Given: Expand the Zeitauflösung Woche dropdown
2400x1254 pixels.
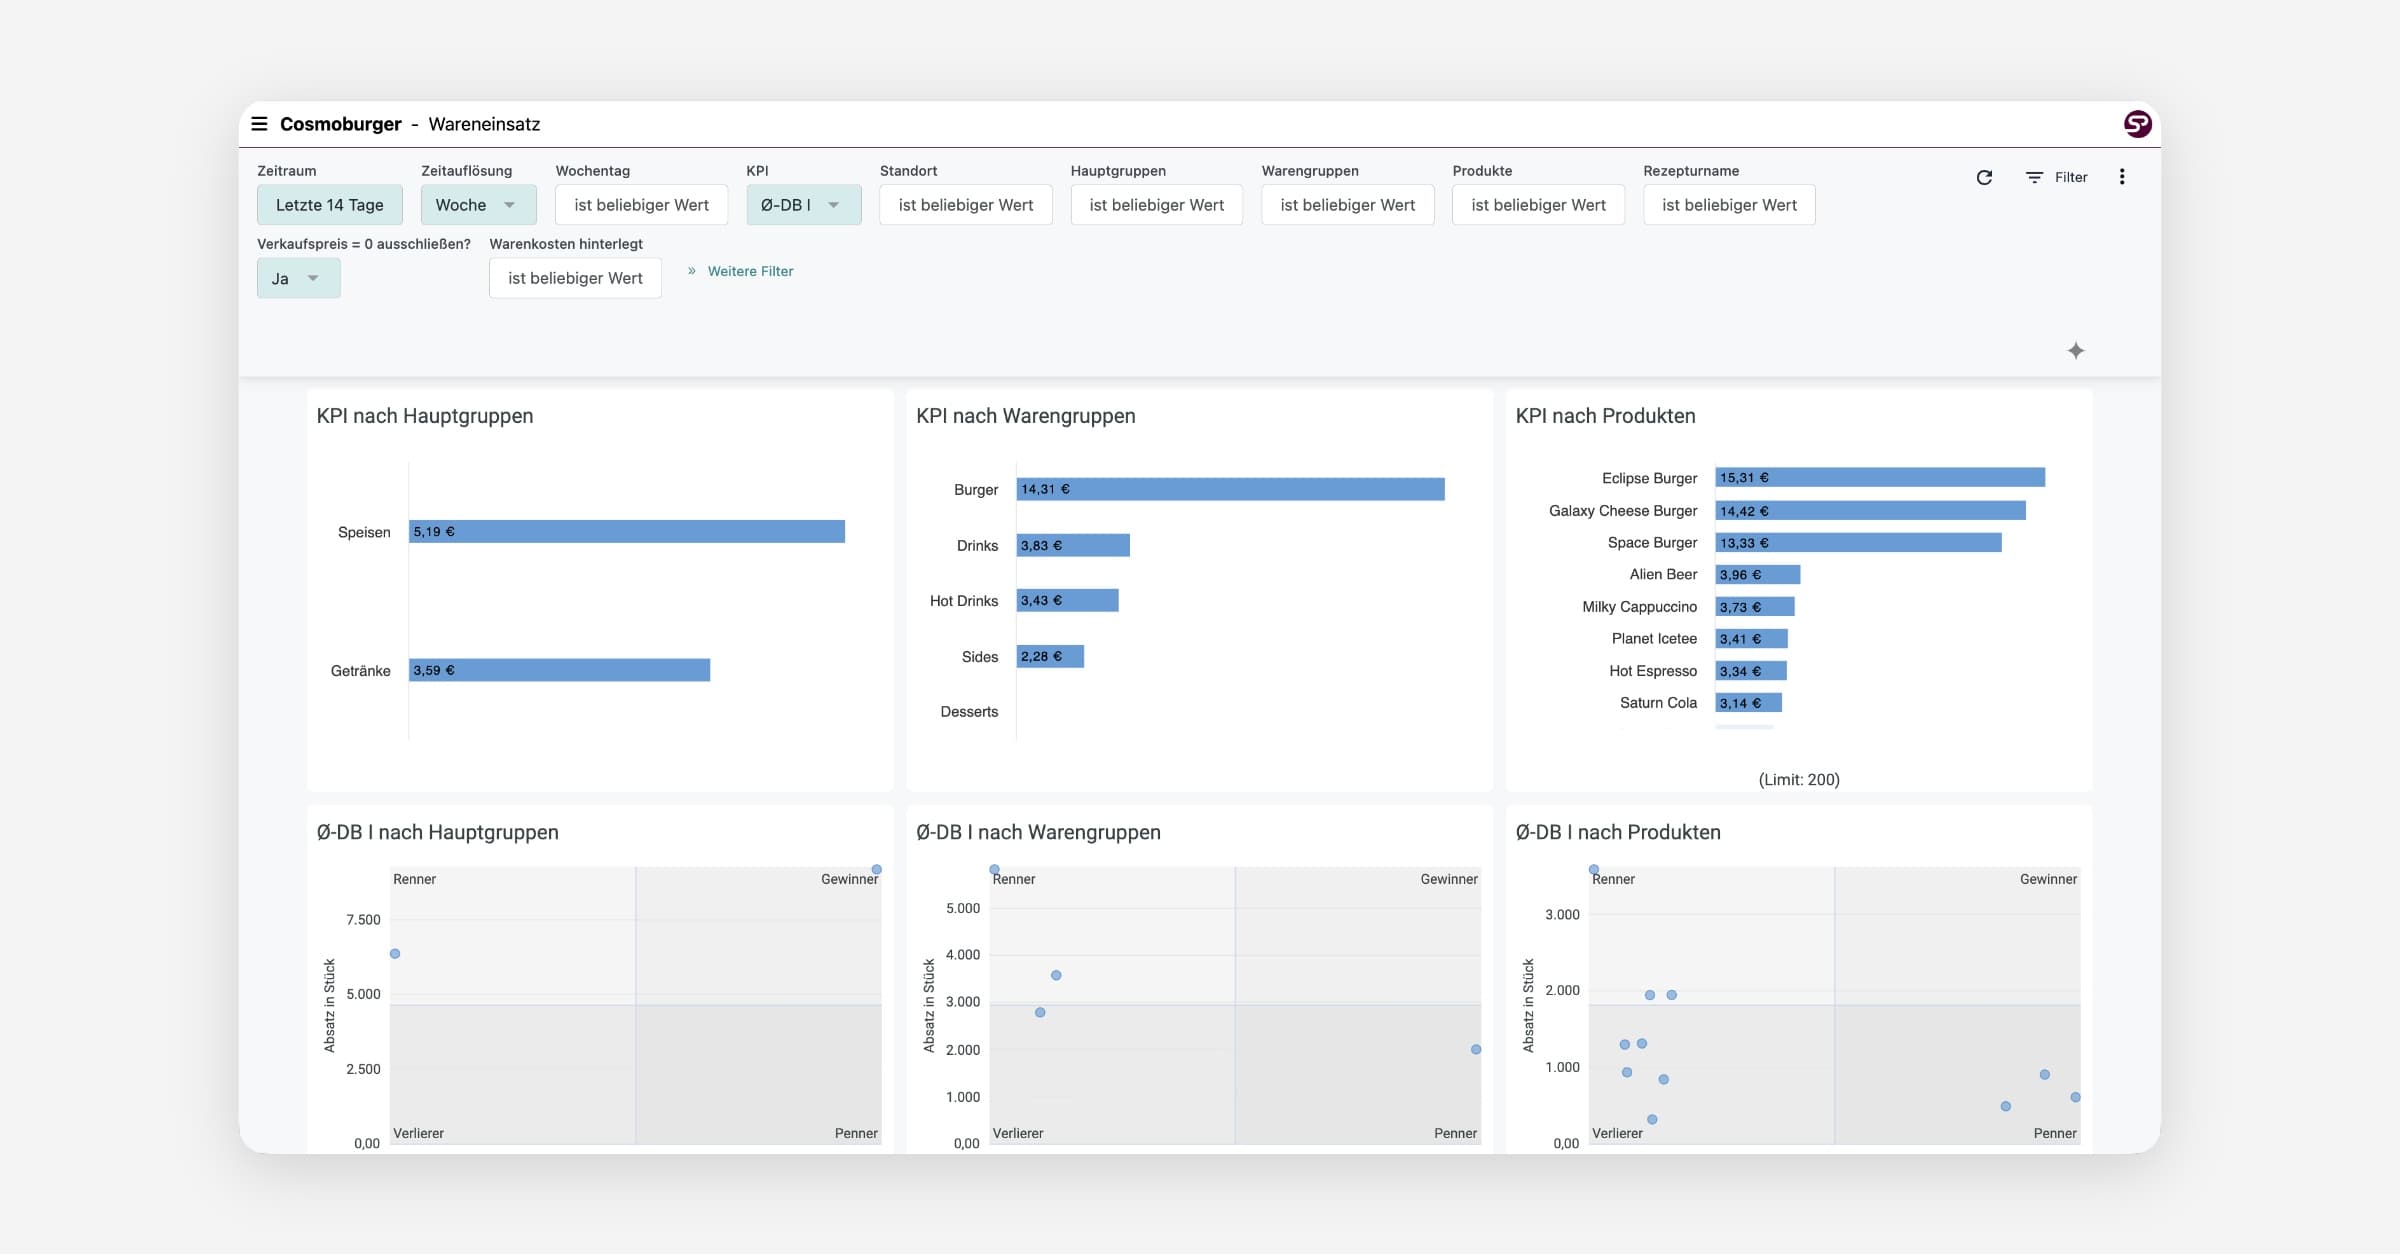Looking at the screenshot, I should pos(478,205).
